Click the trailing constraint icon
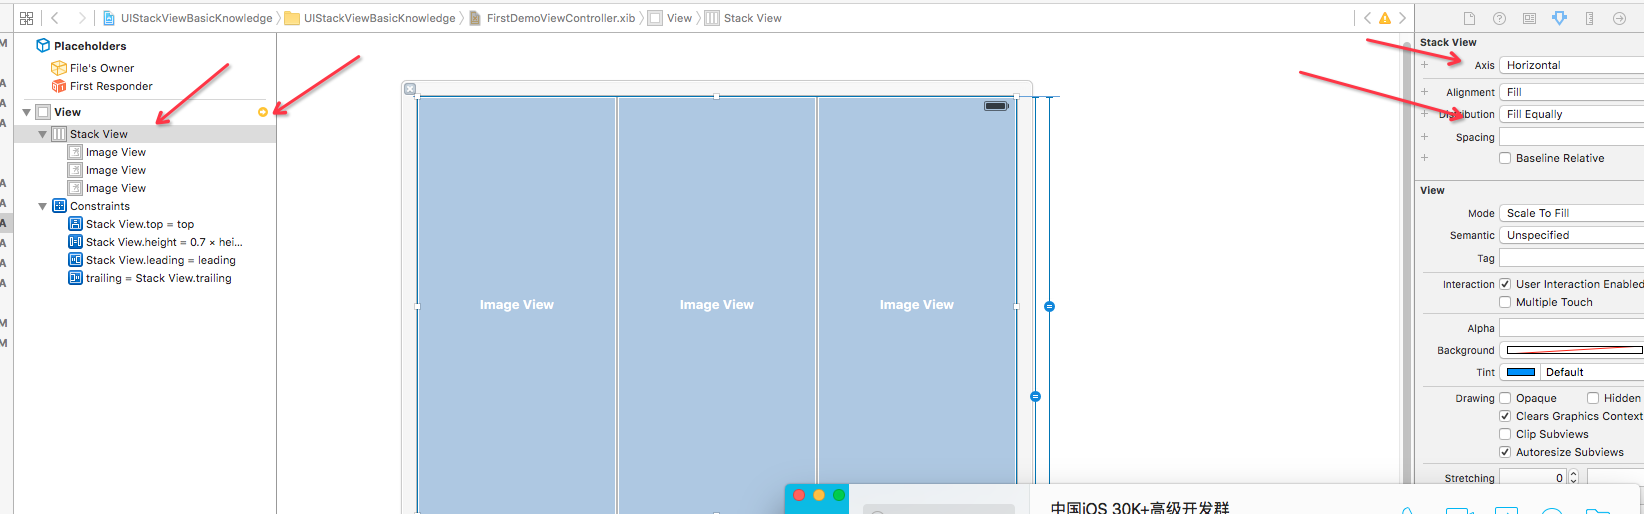Image resolution: width=1644 pixels, height=514 pixels. [75, 278]
